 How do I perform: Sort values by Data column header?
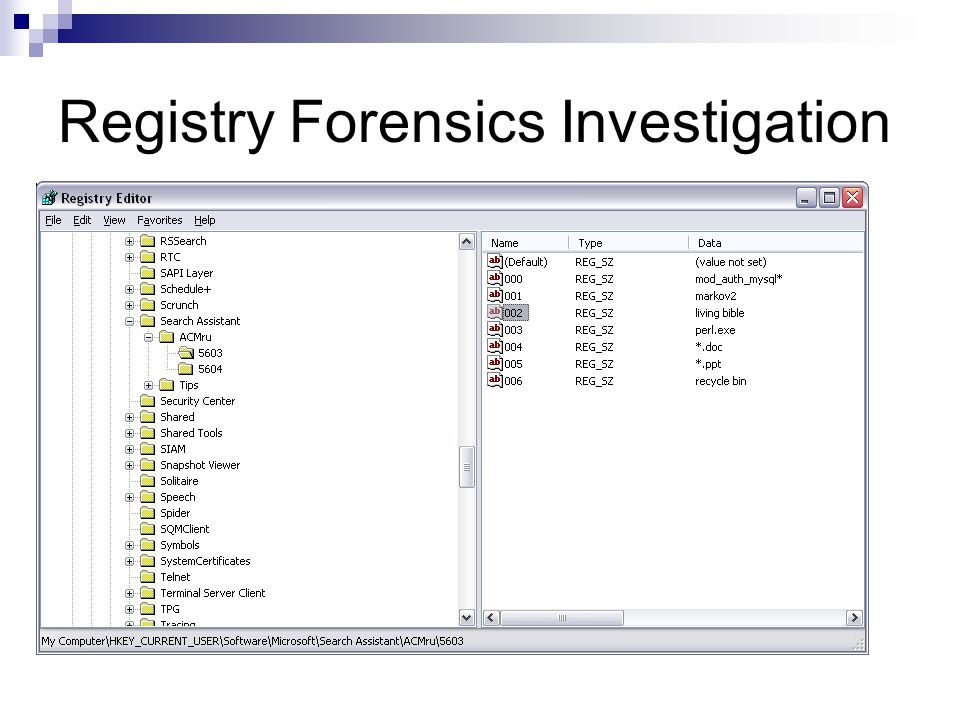click(776, 243)
